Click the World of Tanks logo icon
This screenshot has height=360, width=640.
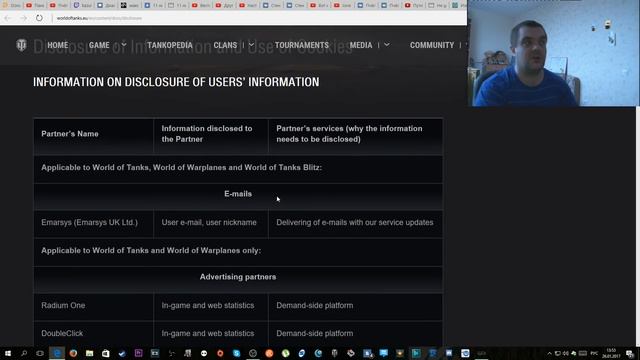[21, 45]
